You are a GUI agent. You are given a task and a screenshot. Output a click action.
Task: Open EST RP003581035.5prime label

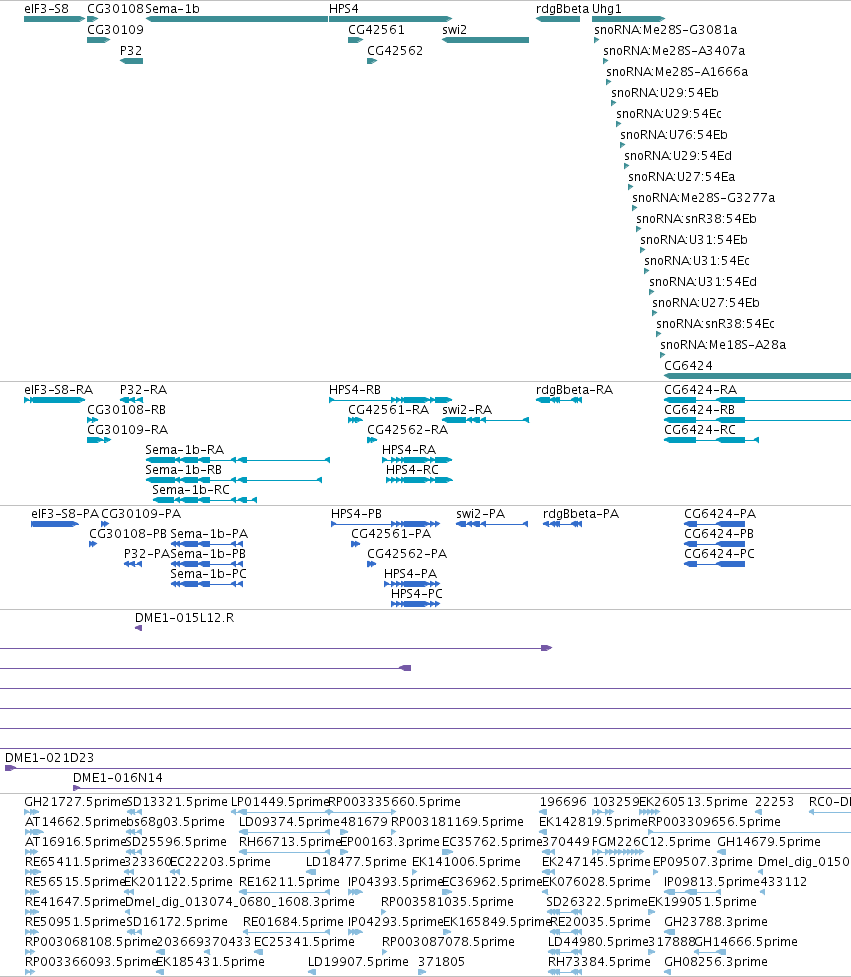click(x=447, y=902)
